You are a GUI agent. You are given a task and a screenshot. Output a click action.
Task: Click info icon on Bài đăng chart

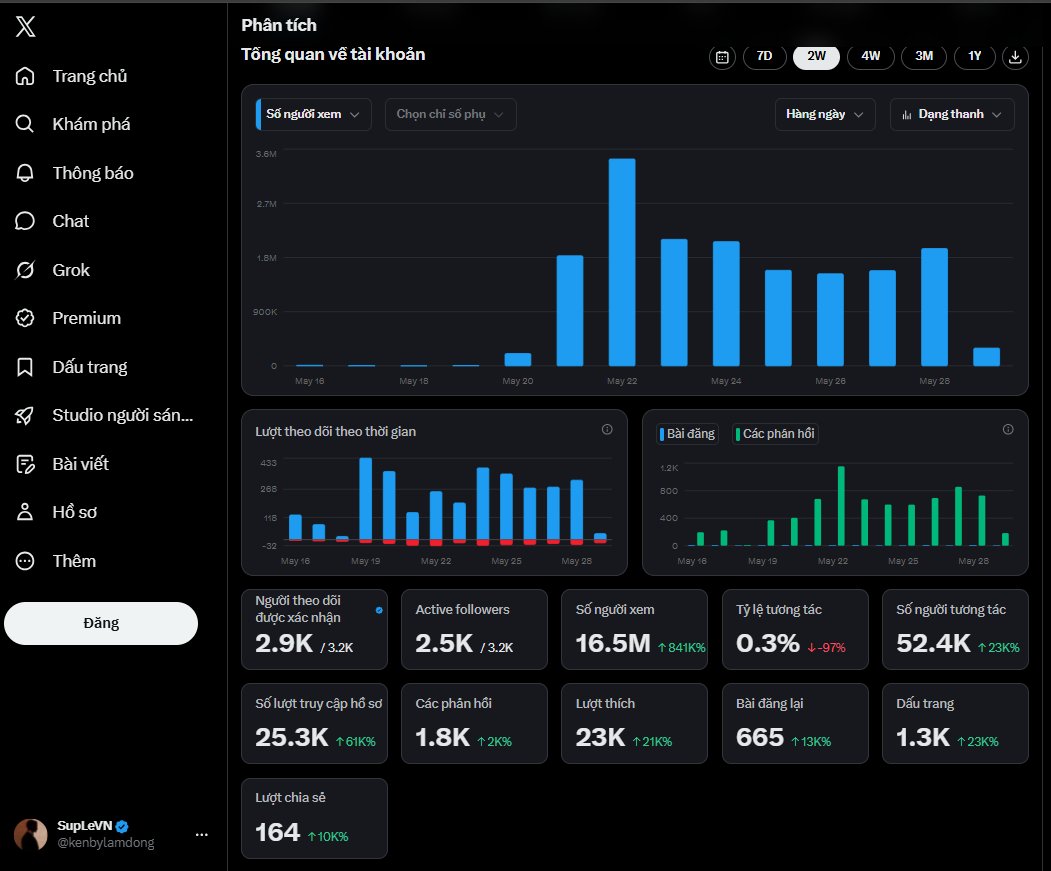click(x=1007, y=430)
